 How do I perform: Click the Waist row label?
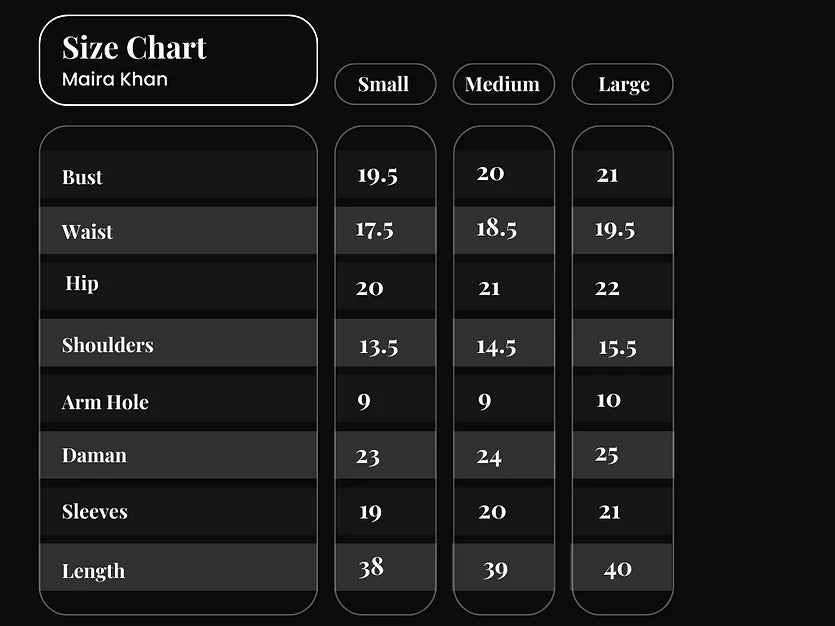tap(87, 232)
